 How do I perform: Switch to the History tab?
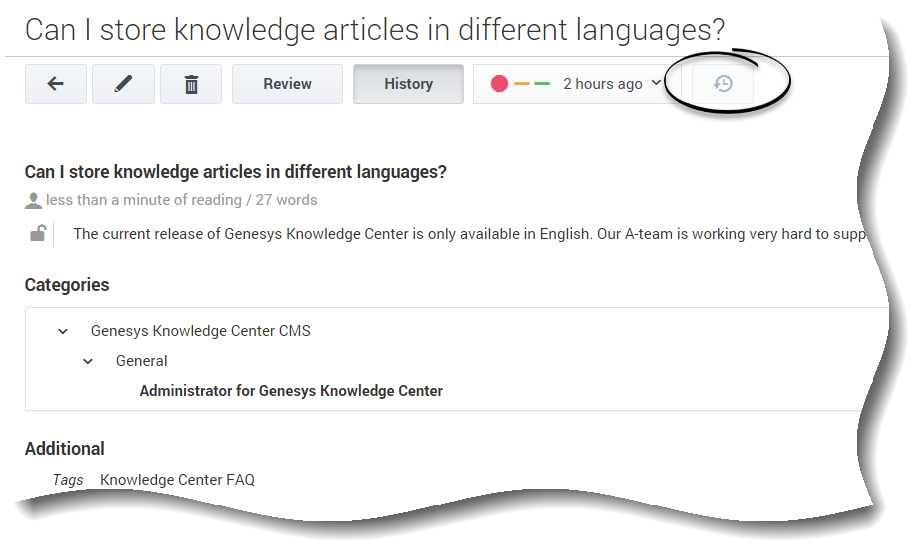408,84
